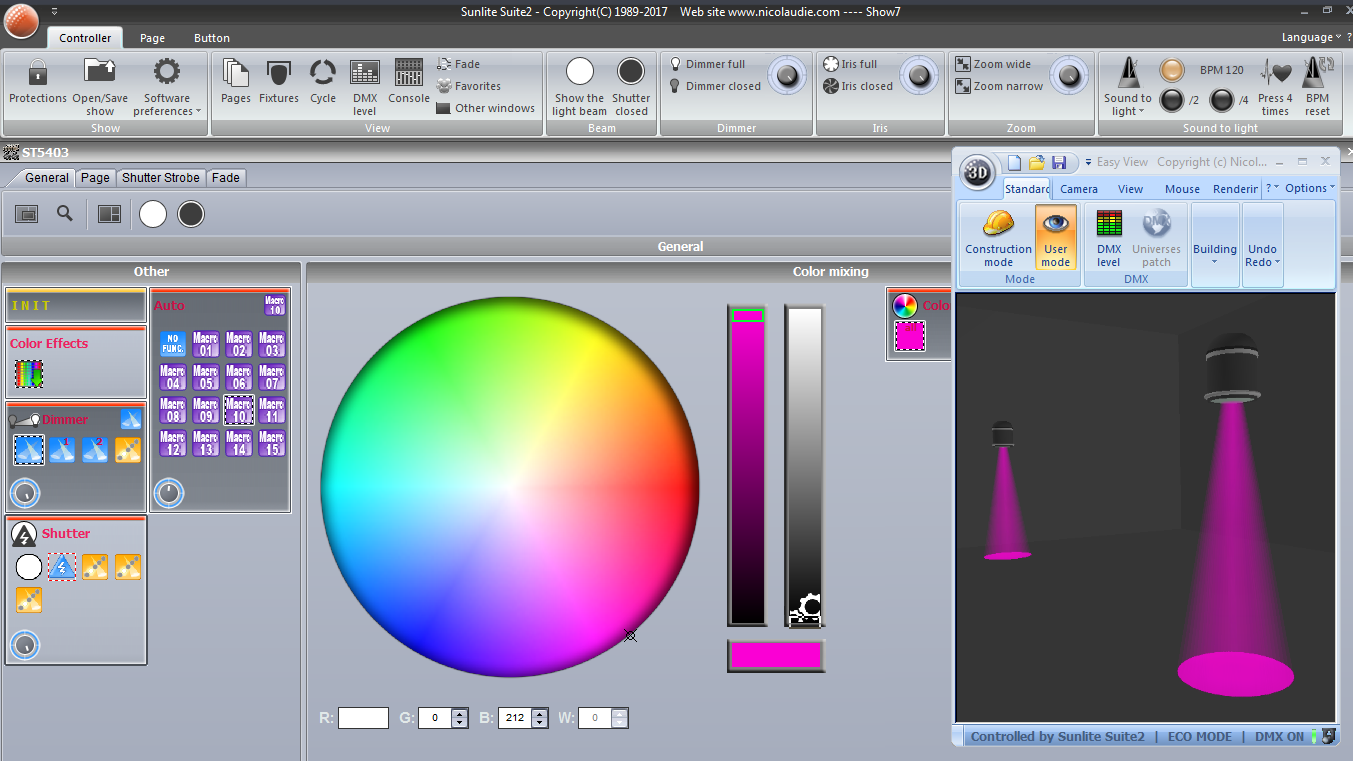Toggle the BPM /4 button

pos(1221,99)
